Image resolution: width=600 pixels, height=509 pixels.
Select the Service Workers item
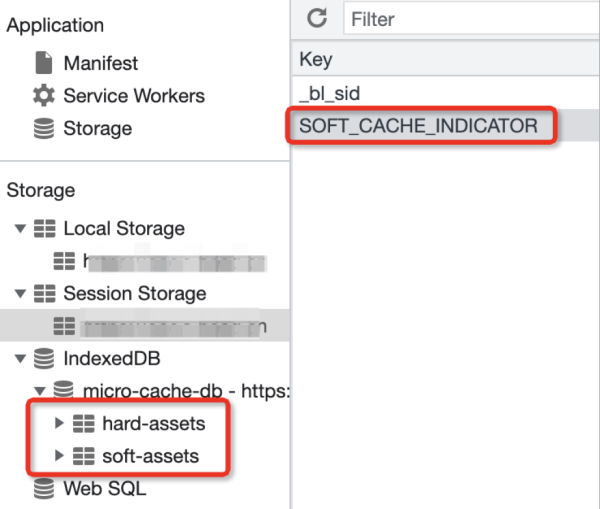coord(134,96)
